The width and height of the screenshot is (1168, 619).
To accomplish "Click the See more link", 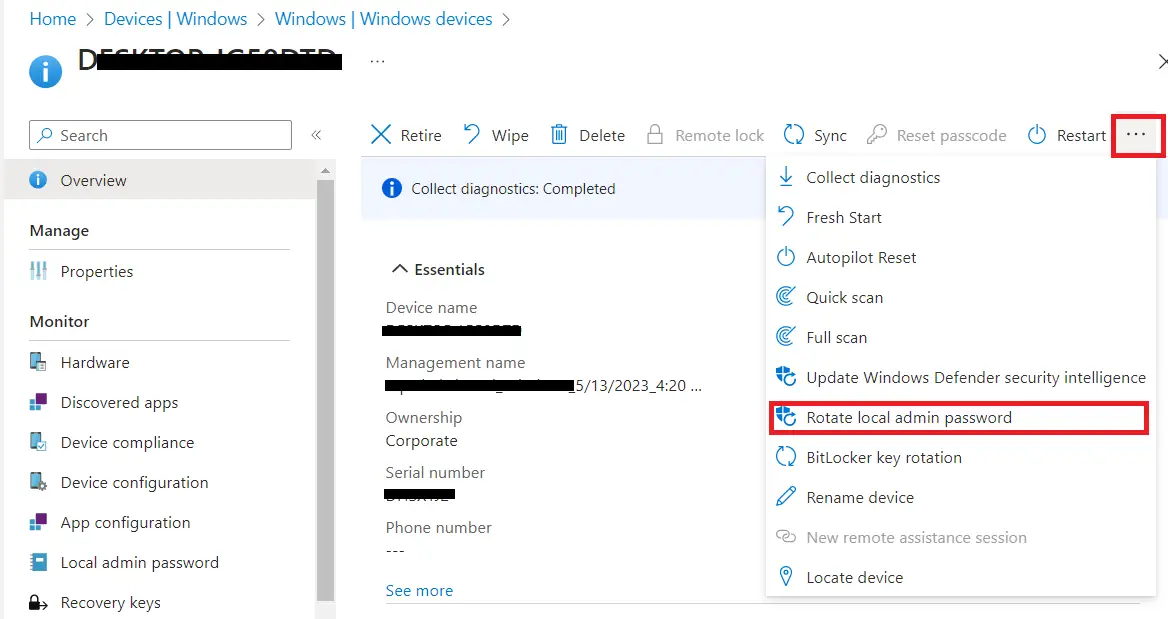I will 419,590.
